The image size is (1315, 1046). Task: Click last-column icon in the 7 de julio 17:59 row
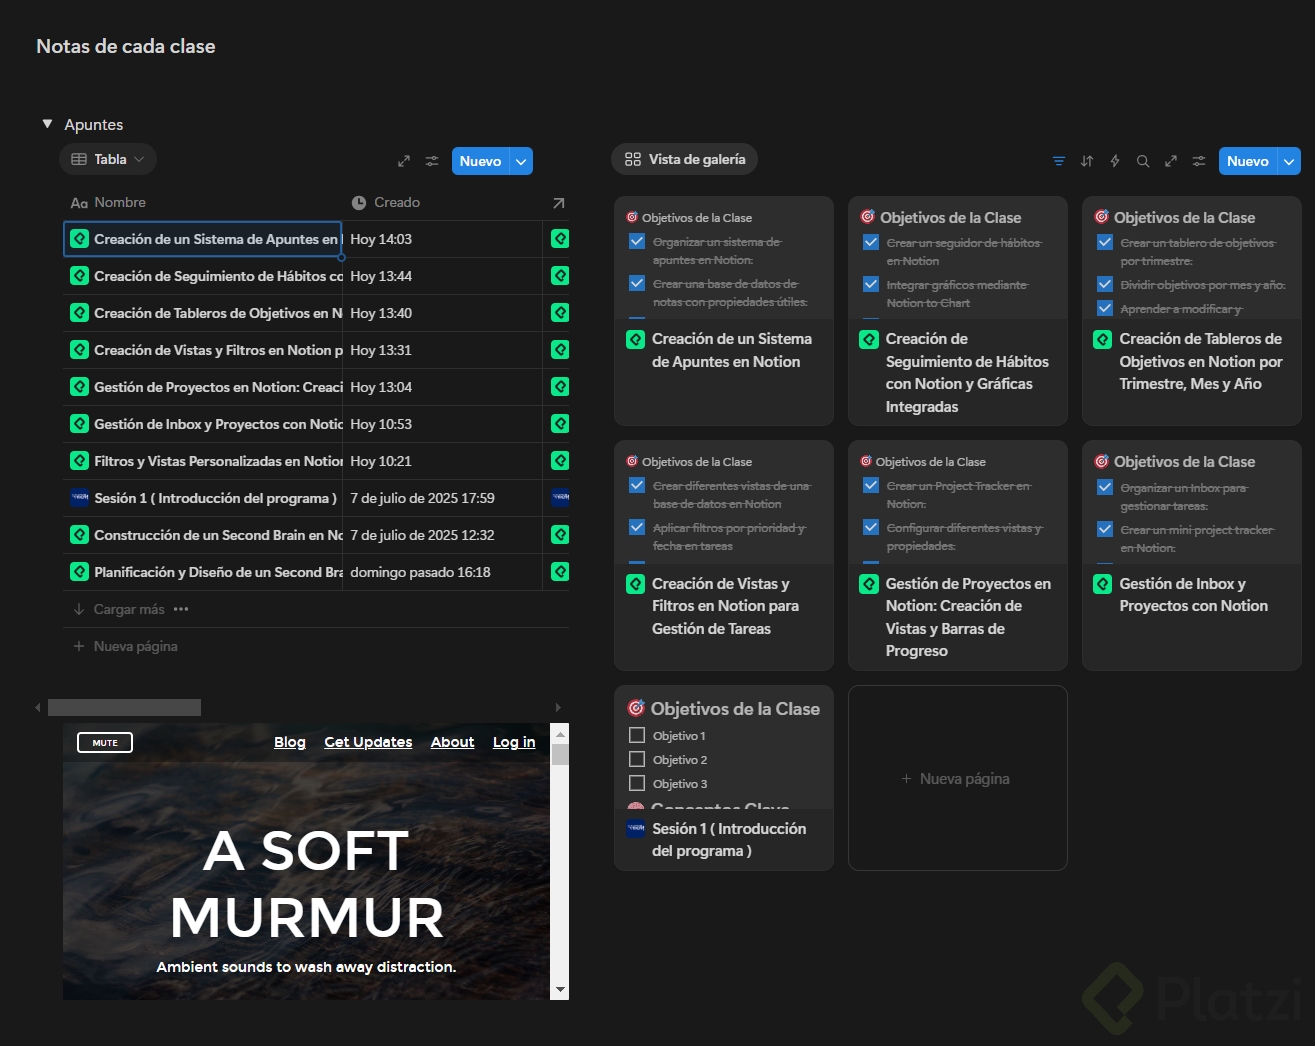[x=560, y=498]
